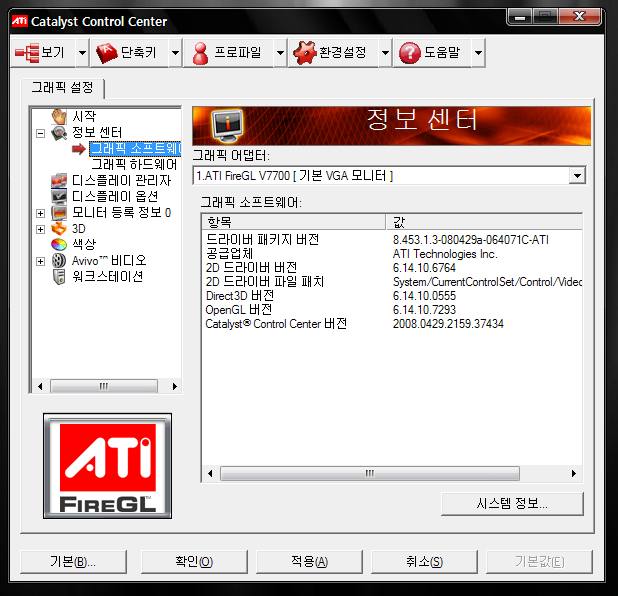Image resolution: width=618 pixels, height=596 pixels.
Task: Select the 드라이버 패키지 버전 row
Action: (392, 240)
